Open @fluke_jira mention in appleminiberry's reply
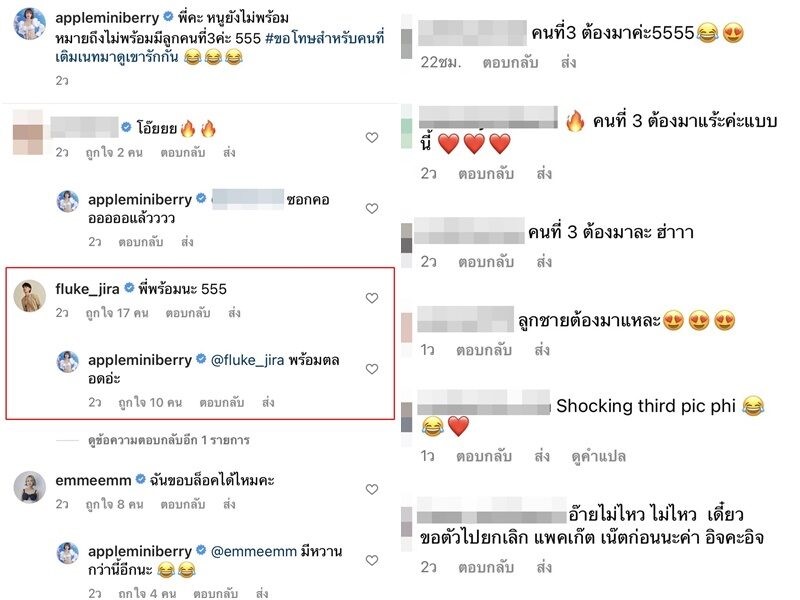Screen dimensions: 800x600 tap(247, 360)
